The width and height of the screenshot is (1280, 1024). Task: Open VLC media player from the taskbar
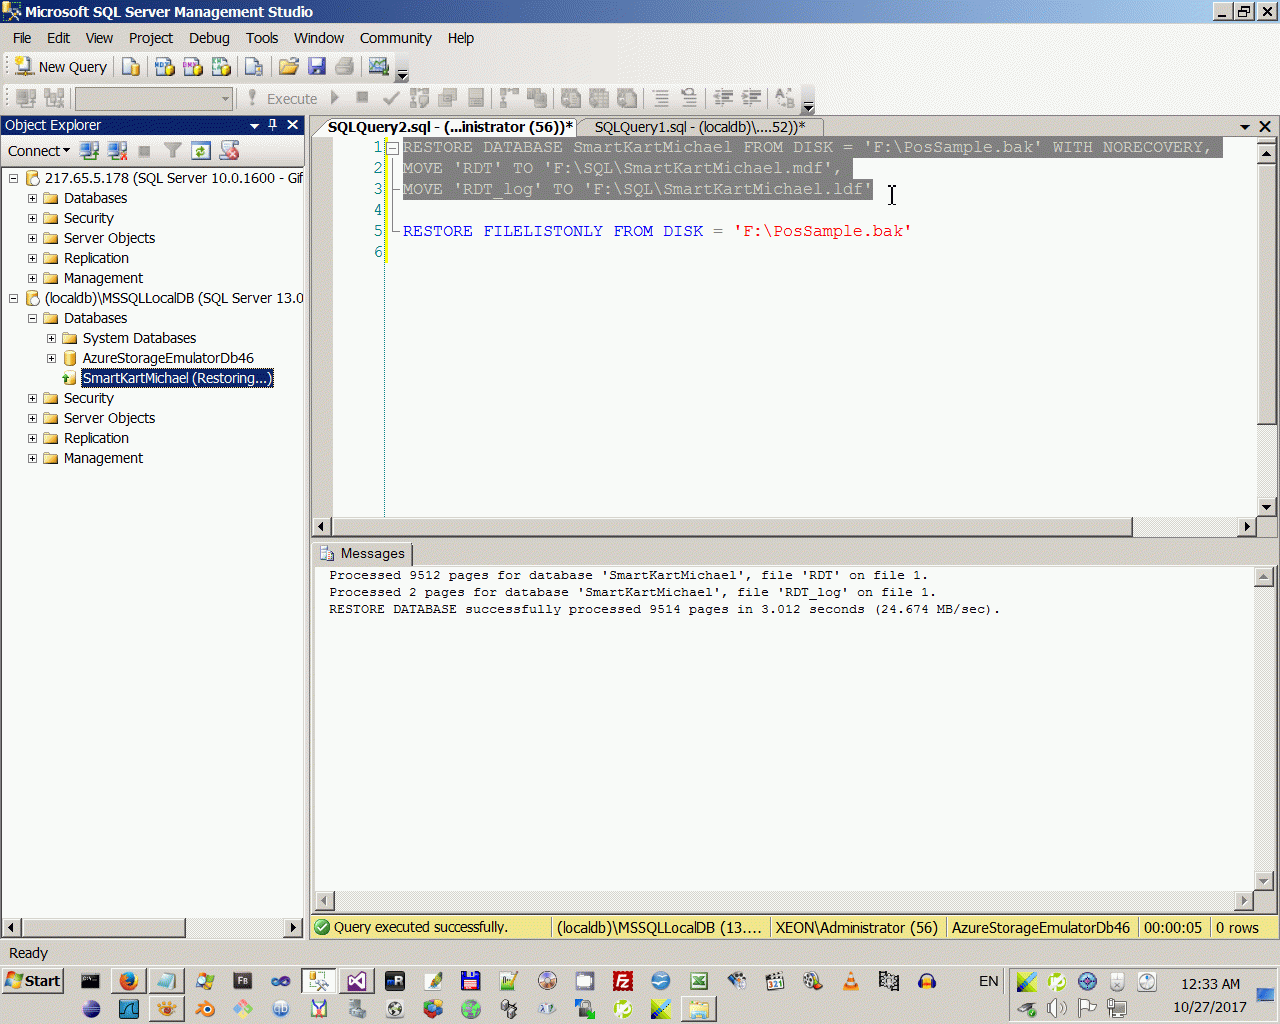(x=851, y=981)
